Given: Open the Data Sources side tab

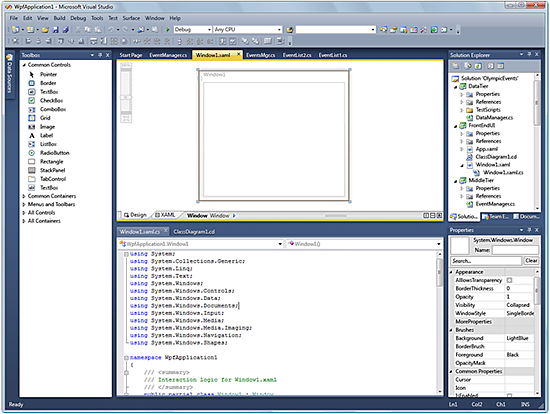Looking at the screenshot, I should pos(9,75).
